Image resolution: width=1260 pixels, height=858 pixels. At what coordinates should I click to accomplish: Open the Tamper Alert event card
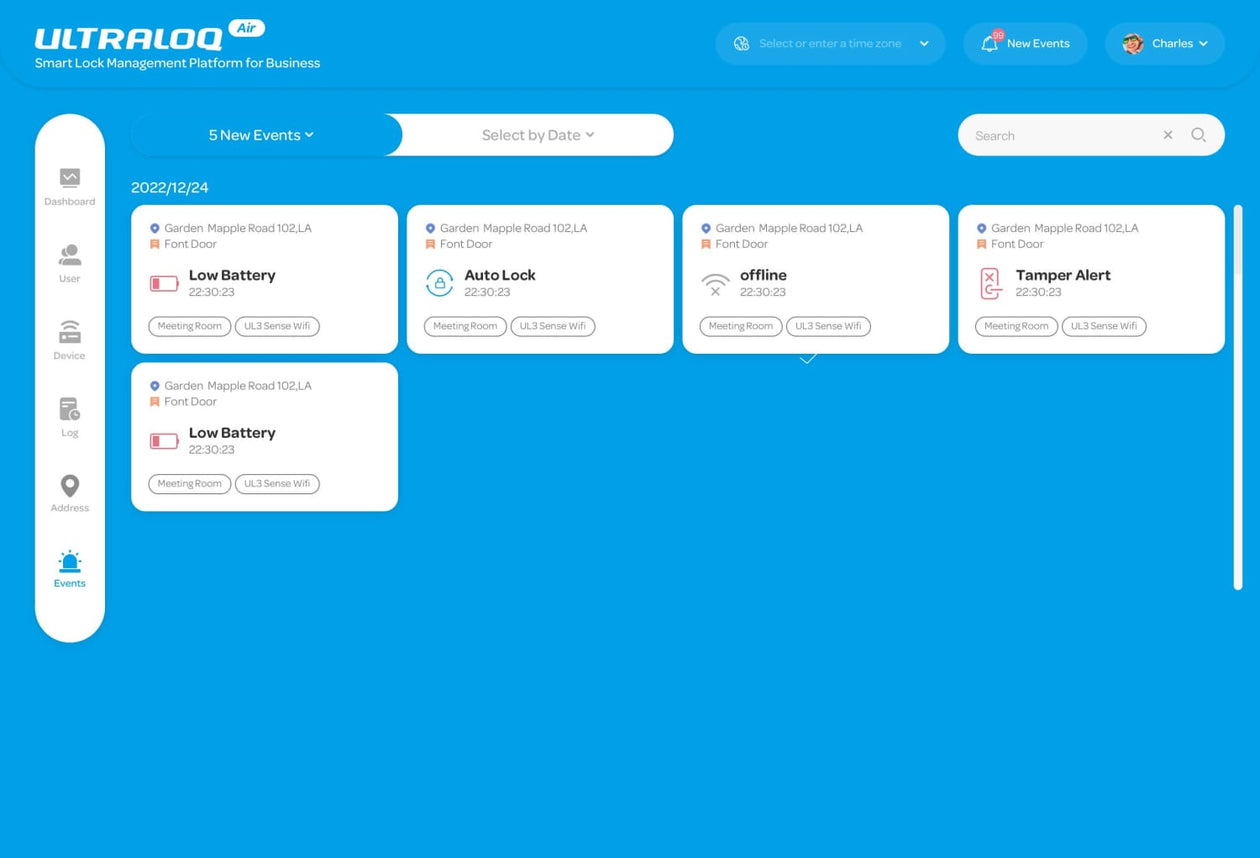click(1090, 279)
